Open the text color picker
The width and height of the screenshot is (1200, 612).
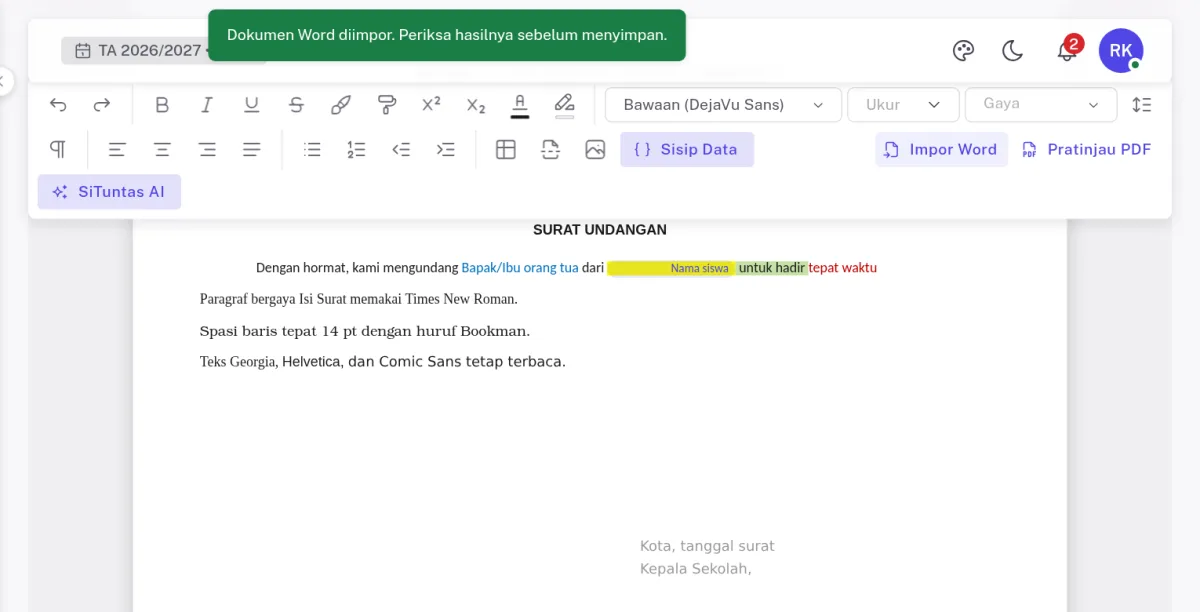(x=520, y=105)
